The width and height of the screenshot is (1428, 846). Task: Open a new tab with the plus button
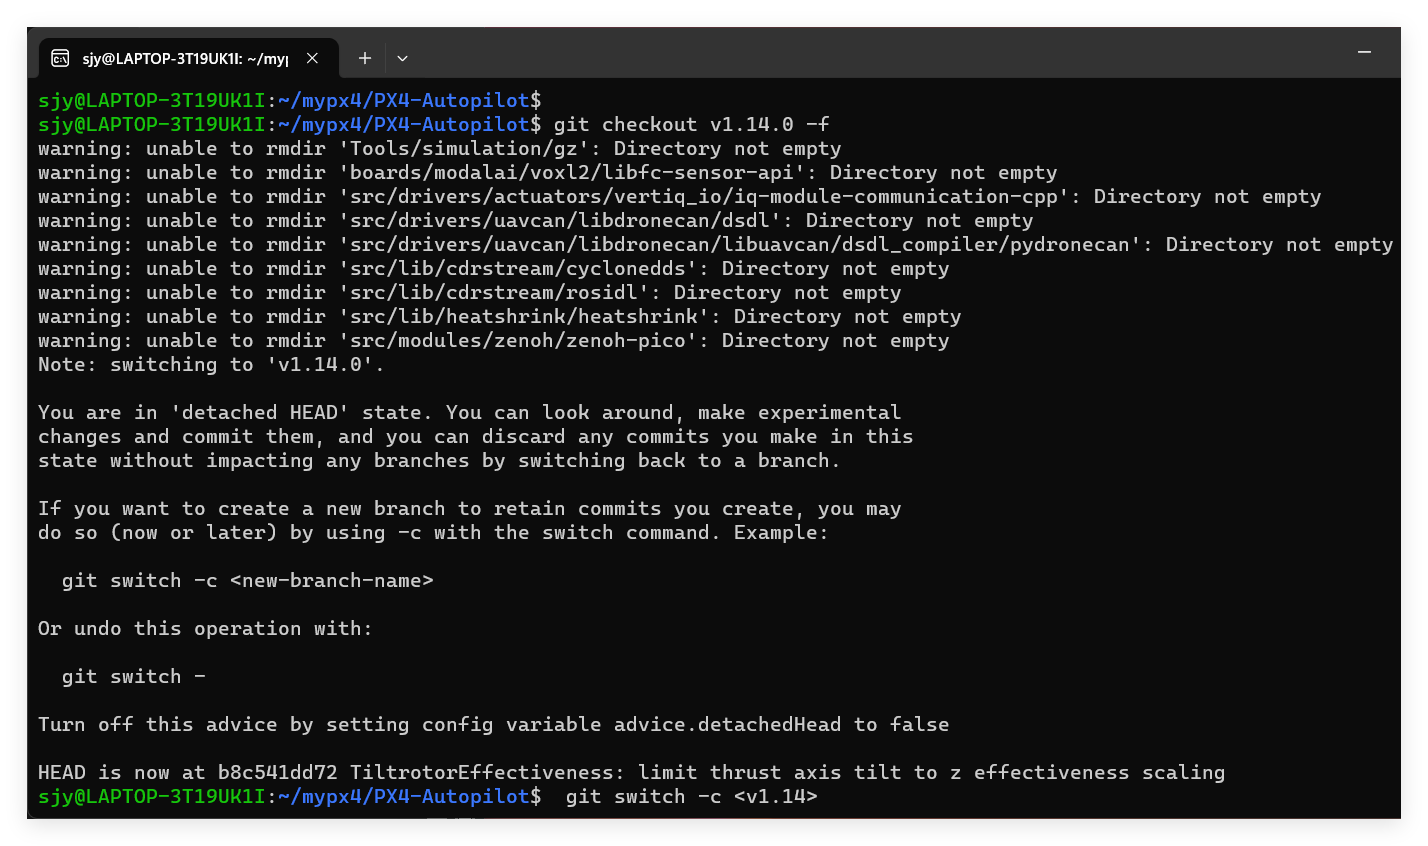tap(365, 58)
